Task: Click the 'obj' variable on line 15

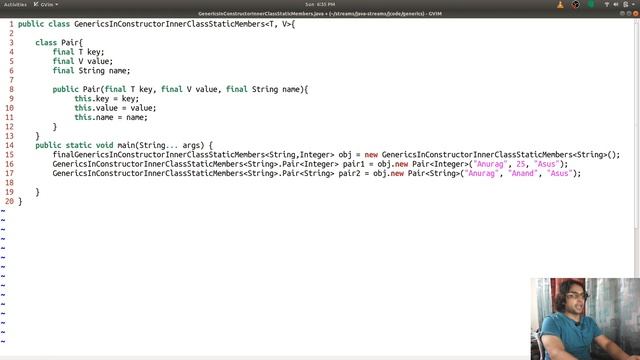Action: (x=345, y=155)
